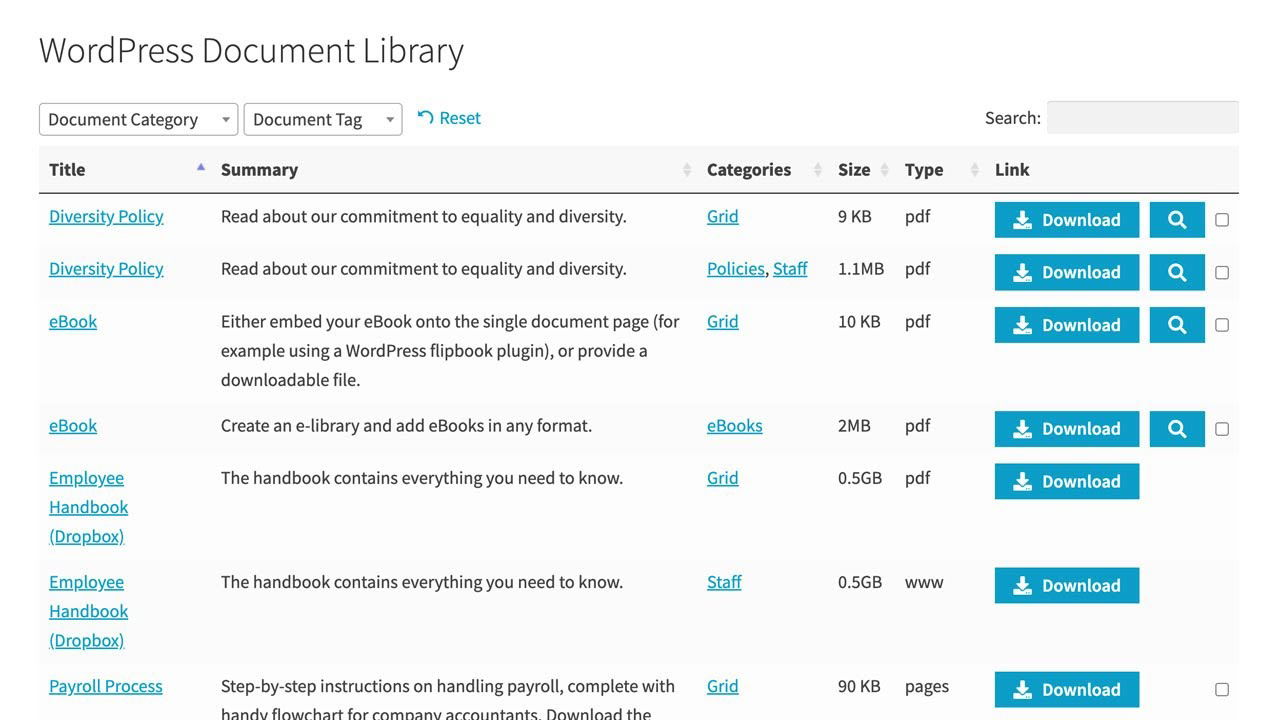Sort the table by the Title column arrow

coord(201,169)
